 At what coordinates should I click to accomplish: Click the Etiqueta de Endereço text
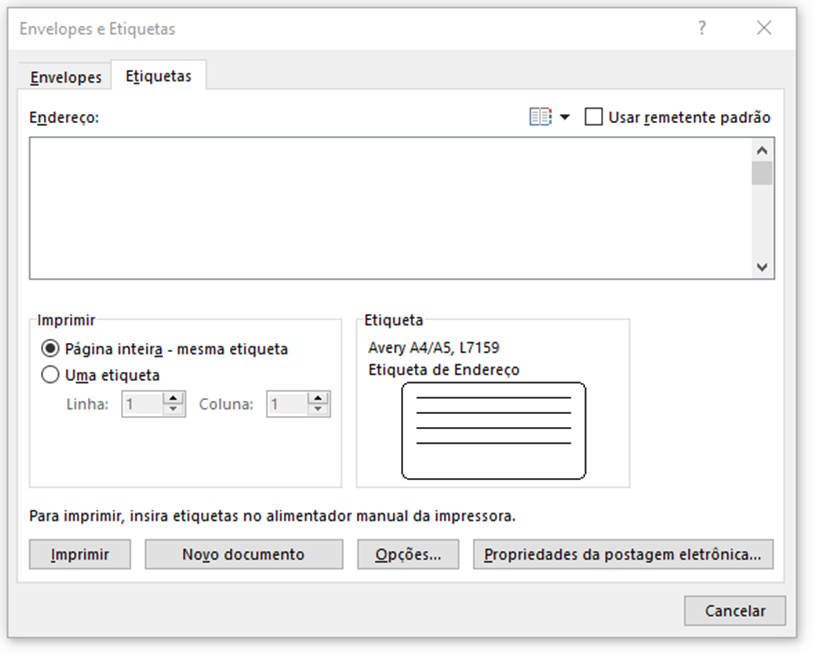pos(444,370)
